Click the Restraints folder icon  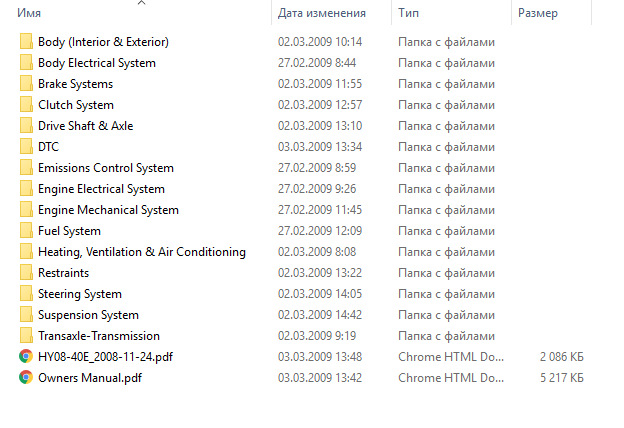tap(25, 273)
